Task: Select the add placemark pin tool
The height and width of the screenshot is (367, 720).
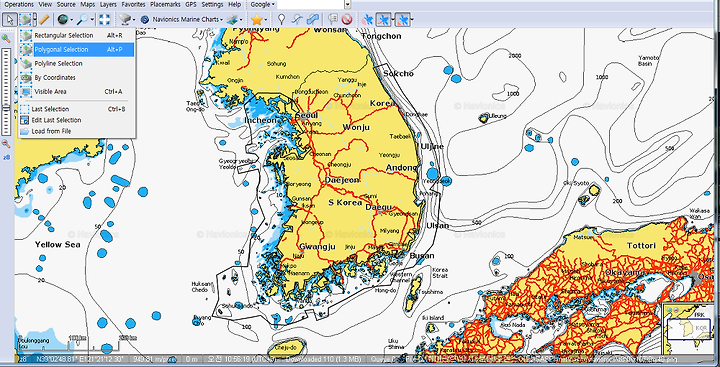Action: pos(281,19)
